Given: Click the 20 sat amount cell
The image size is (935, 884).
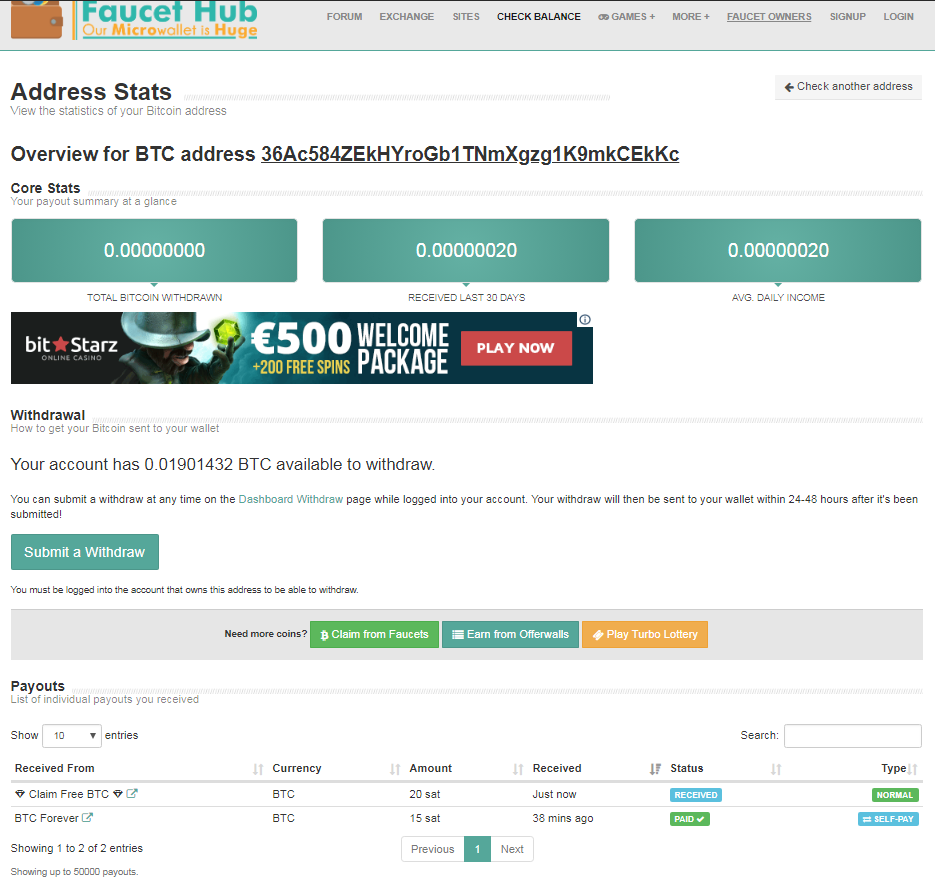Looking at the screenshot, I should pyautogui.click(x=425, y=794).
